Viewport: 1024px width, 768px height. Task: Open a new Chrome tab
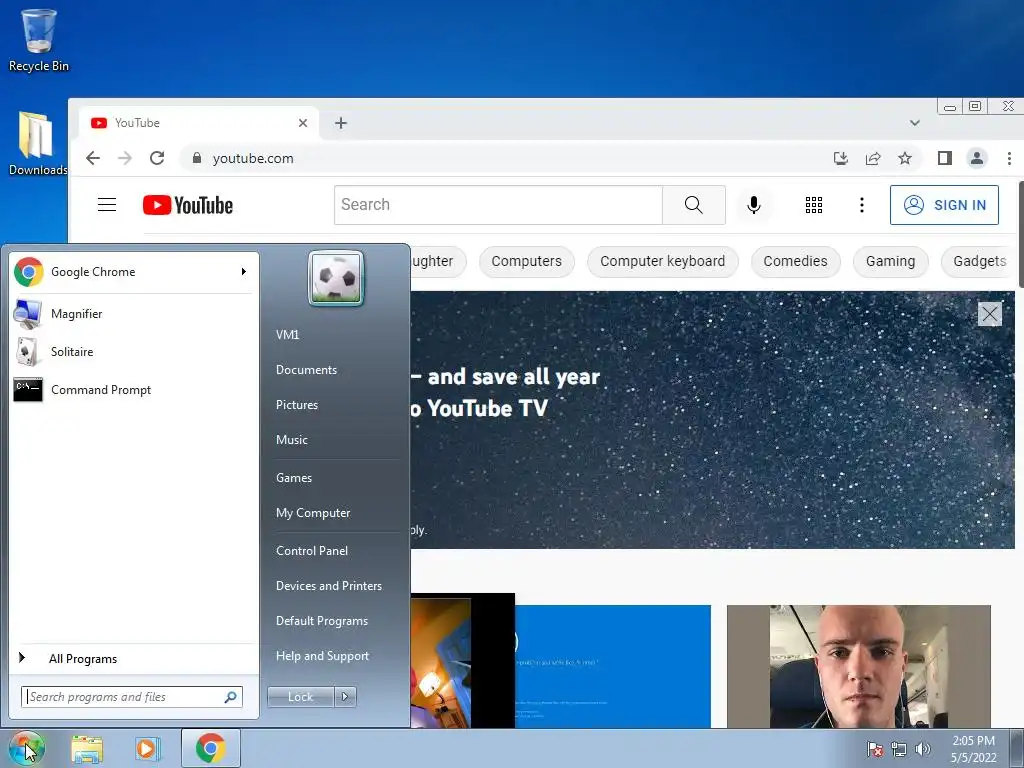pyautogui.click(x=340, y=123)
